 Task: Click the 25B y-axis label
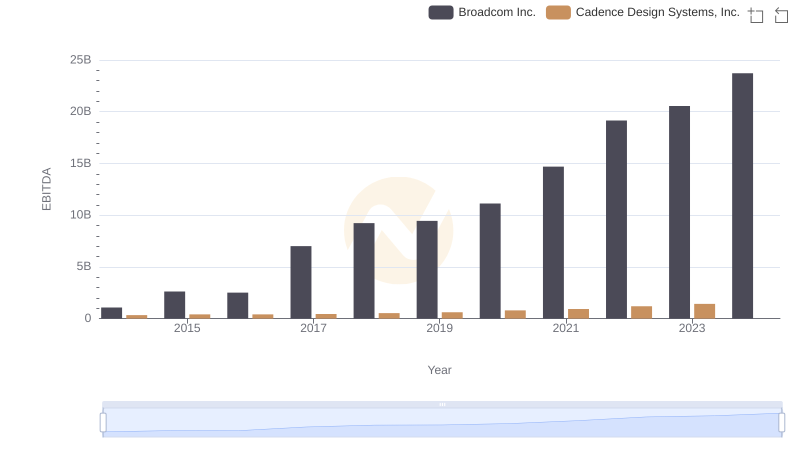point(81,60)
